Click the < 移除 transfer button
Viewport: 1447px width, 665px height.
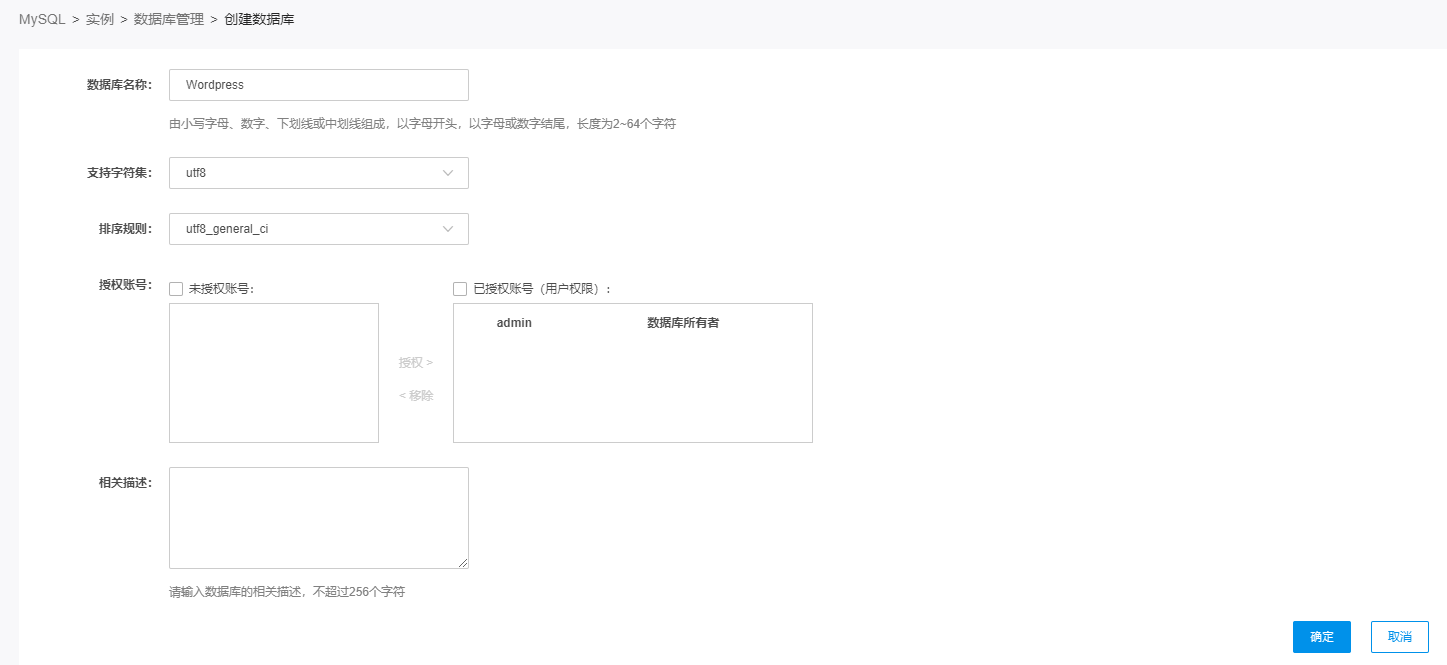pos(416,395)
